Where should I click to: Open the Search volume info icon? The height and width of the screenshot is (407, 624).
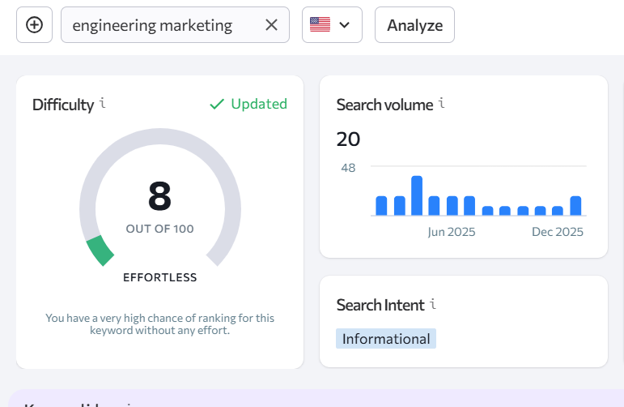(442, 103)
